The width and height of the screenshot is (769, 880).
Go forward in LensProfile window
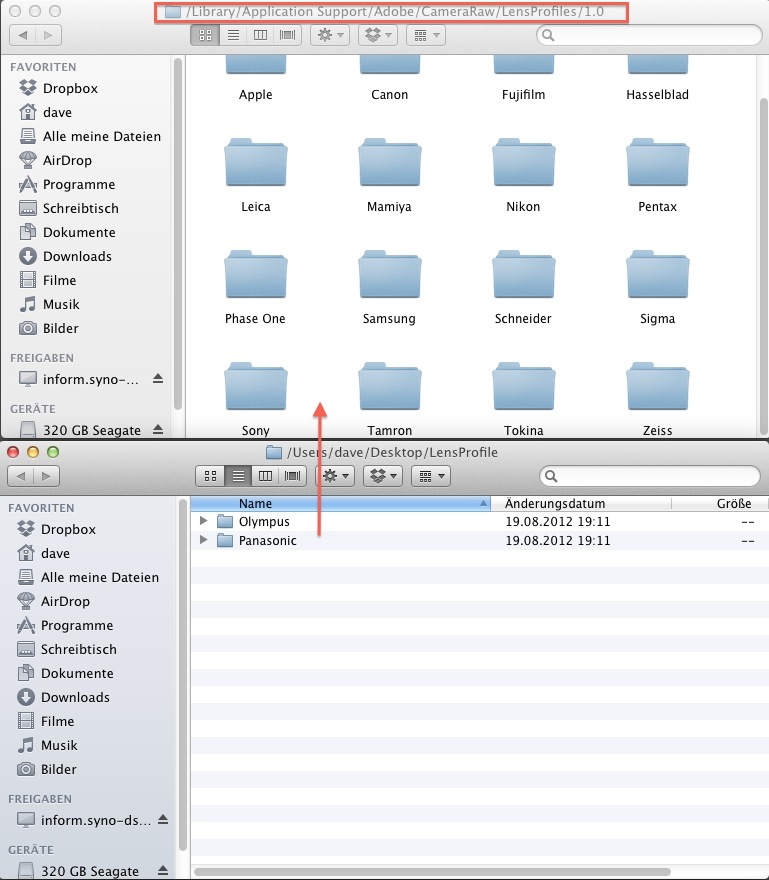coord(46,476)
